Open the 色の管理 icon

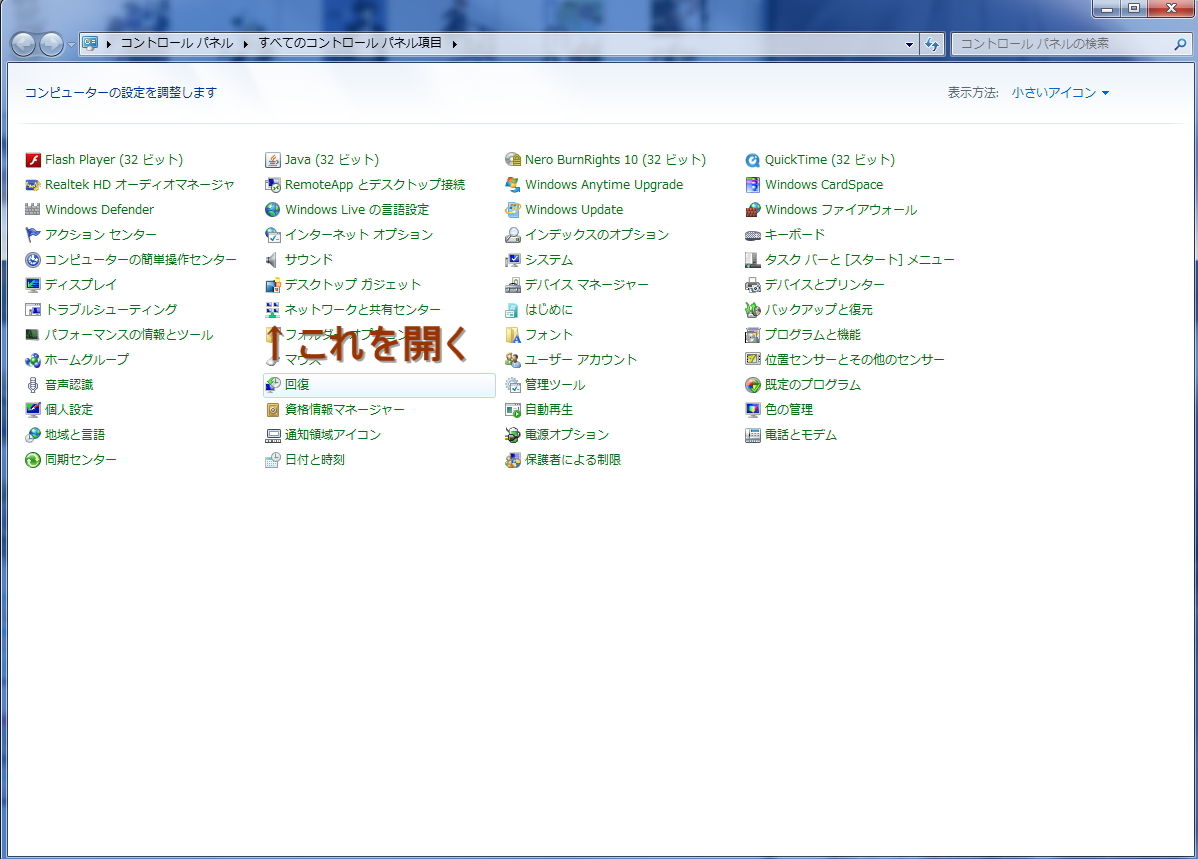click(x=753, y=410)
